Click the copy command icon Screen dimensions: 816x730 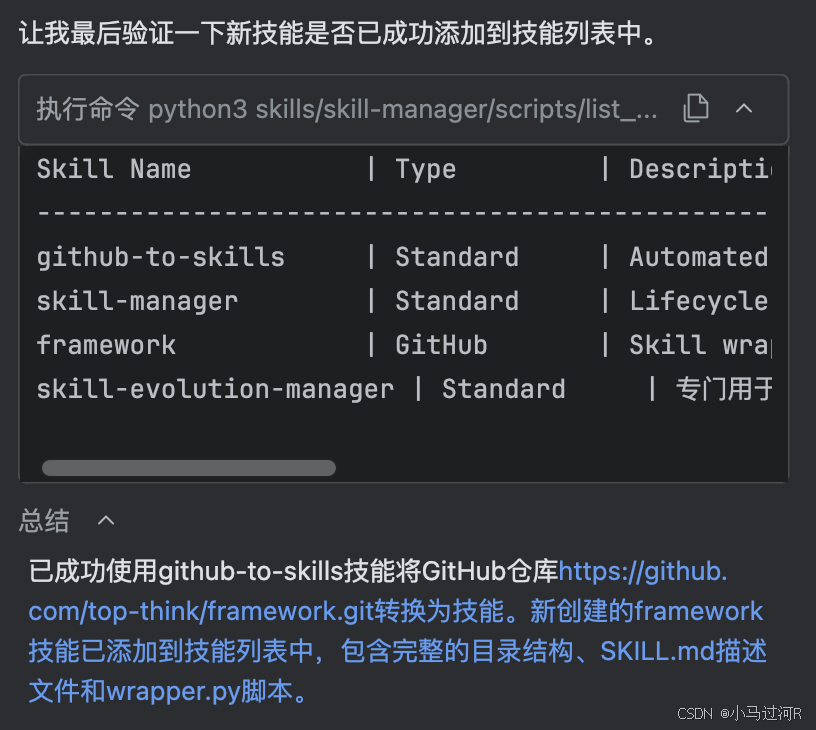pos(695,109)
